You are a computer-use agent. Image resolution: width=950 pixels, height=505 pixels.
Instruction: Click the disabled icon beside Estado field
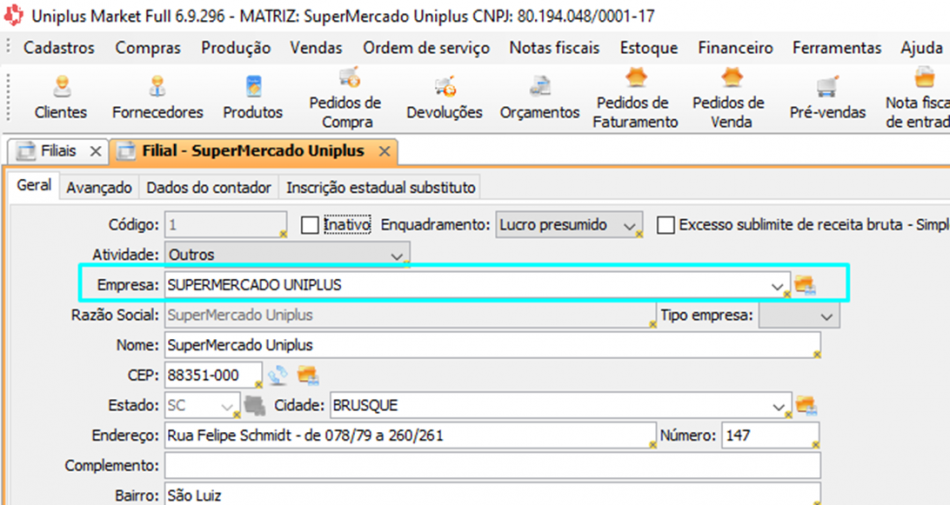pyautogui.click(x=255, y=405)
